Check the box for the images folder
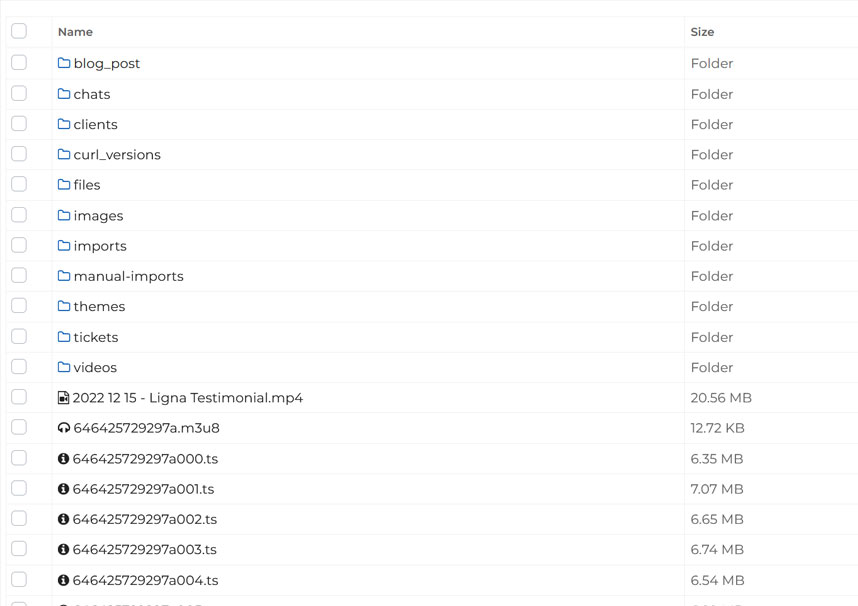Image resolution: width=858 pixels, height=606 pixels. [19, 215]
